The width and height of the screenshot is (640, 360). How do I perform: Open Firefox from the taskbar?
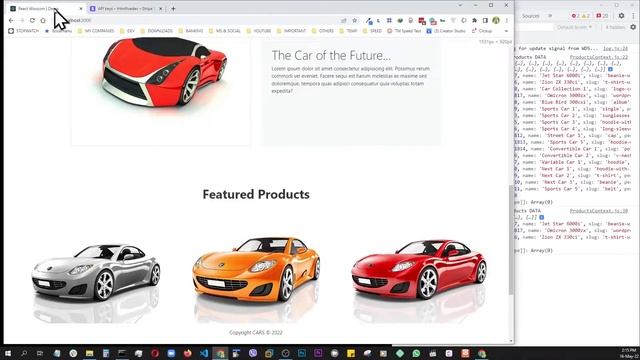188,353
